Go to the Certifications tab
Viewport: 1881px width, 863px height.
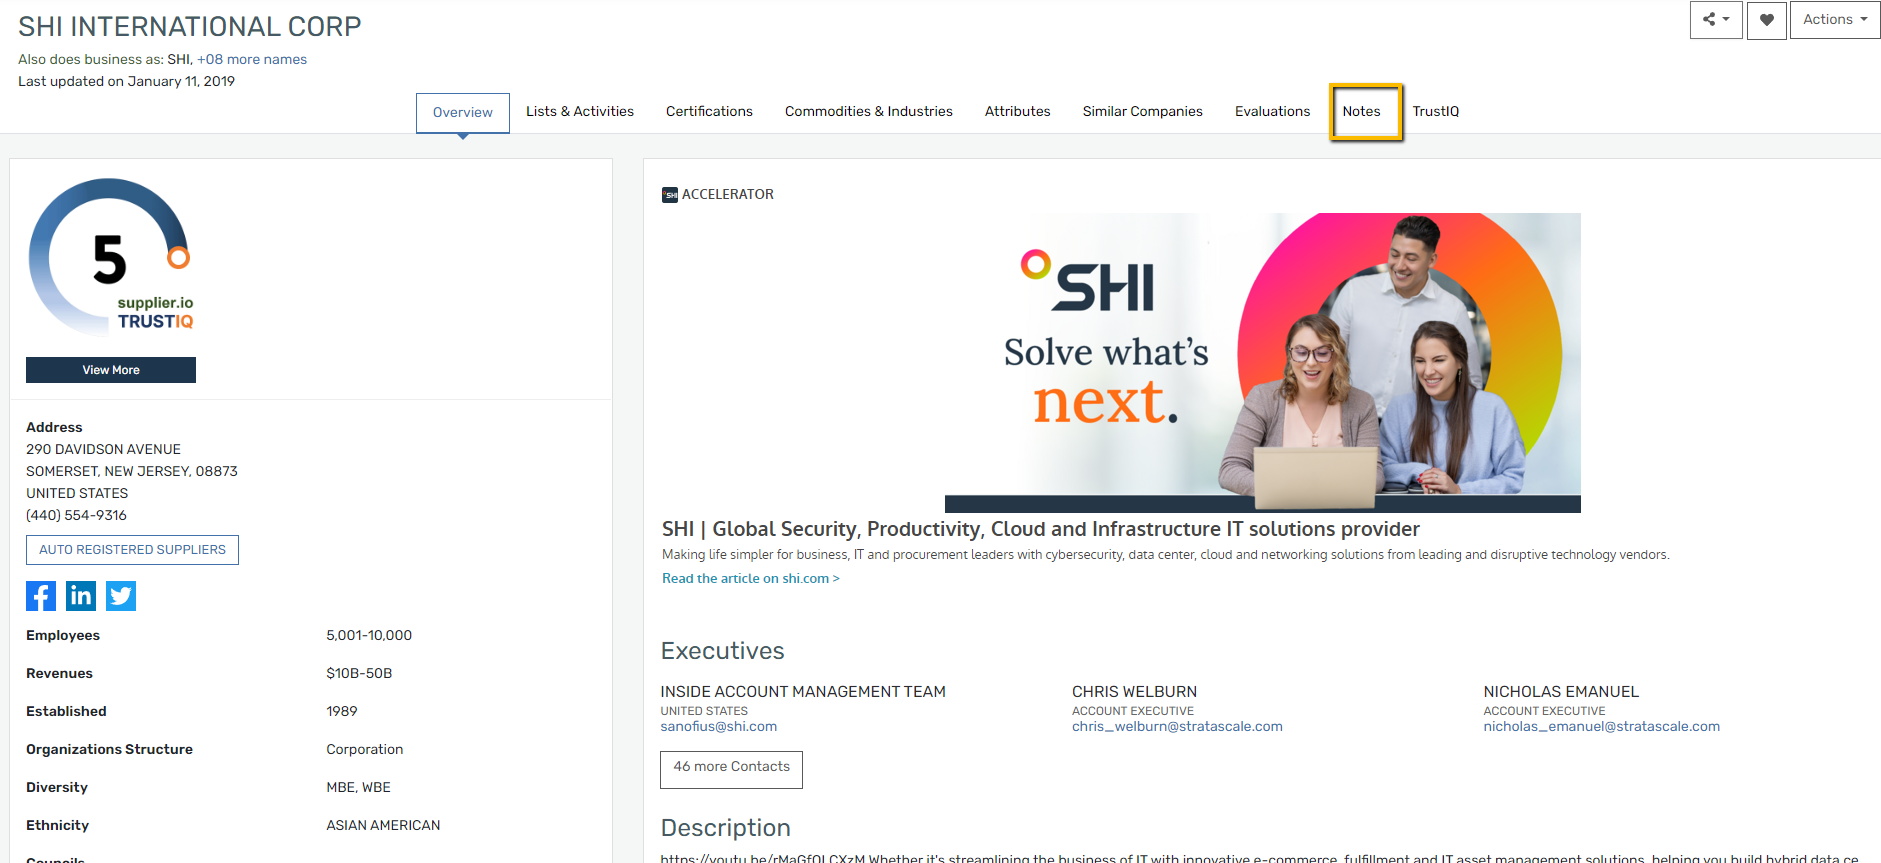(709, 112)
